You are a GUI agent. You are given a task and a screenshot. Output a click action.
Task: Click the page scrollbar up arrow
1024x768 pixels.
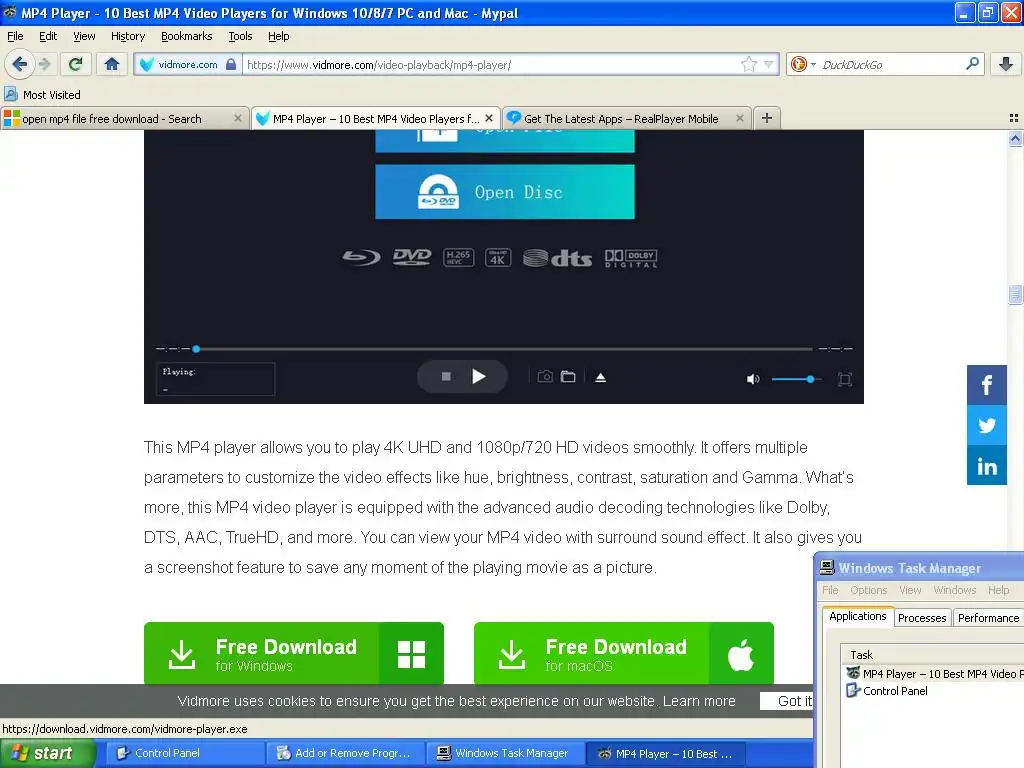[1015, 138]
